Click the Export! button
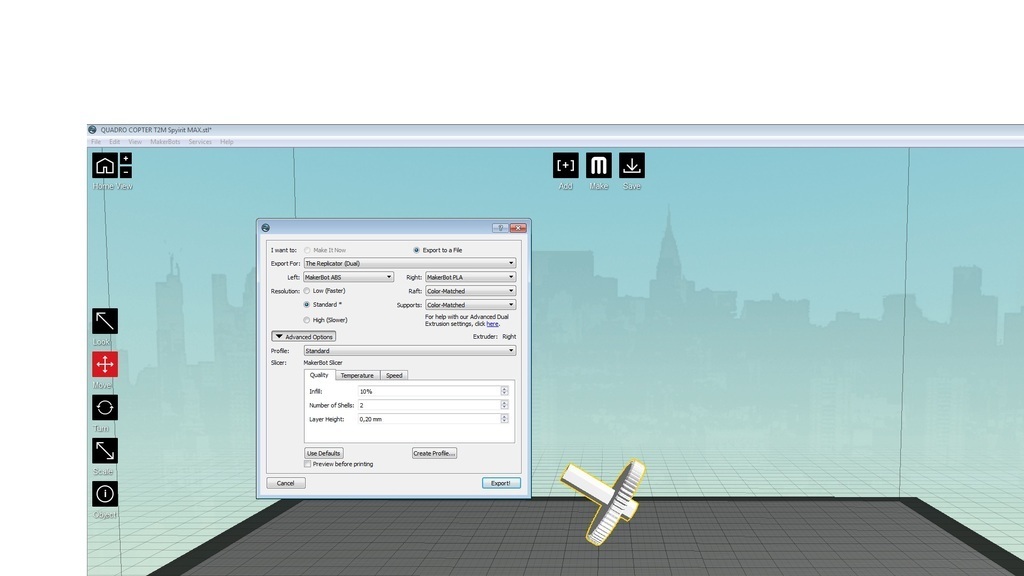Screen dimensions: 1024x576 tap(501, 483)
